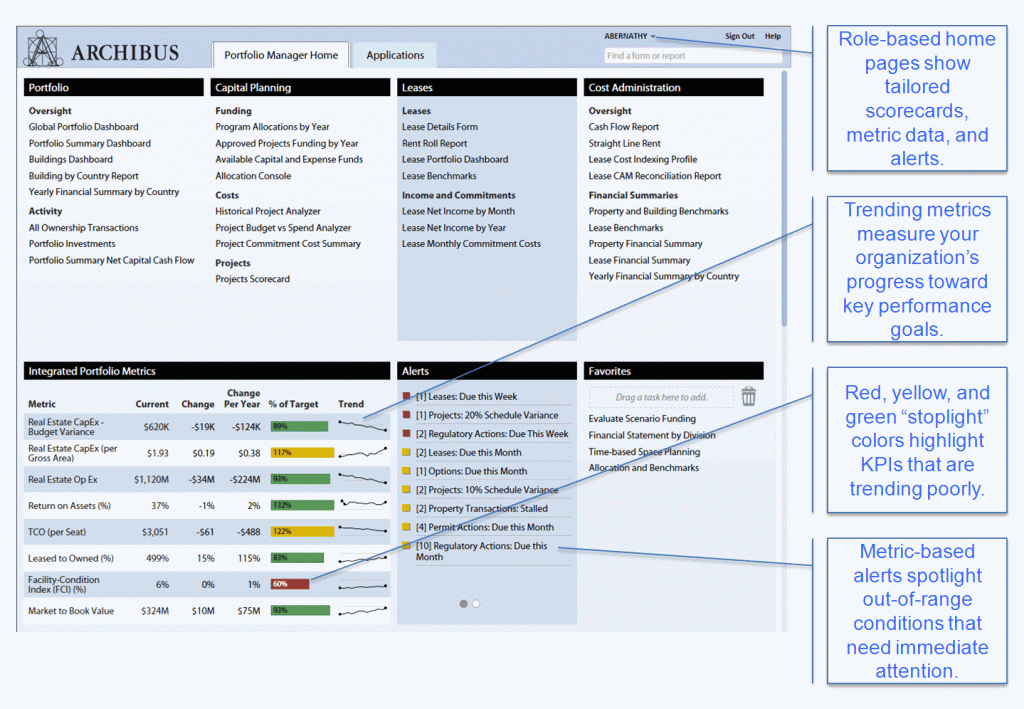Image resolution: width=1024 pixels, height=709 pixels.
Task: Open Lease Net Income by Month
Action: [x=458, y=211]
